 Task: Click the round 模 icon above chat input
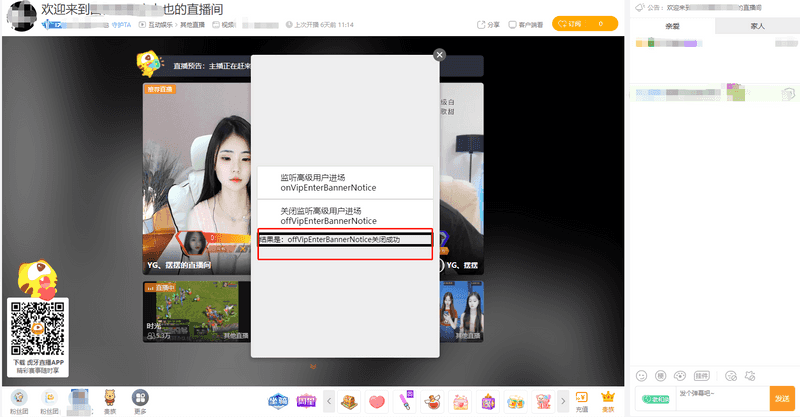click(660, 376)
